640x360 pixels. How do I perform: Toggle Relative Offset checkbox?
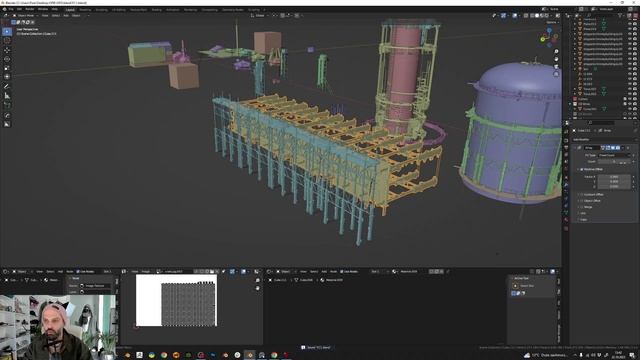[x=581, y=169]
